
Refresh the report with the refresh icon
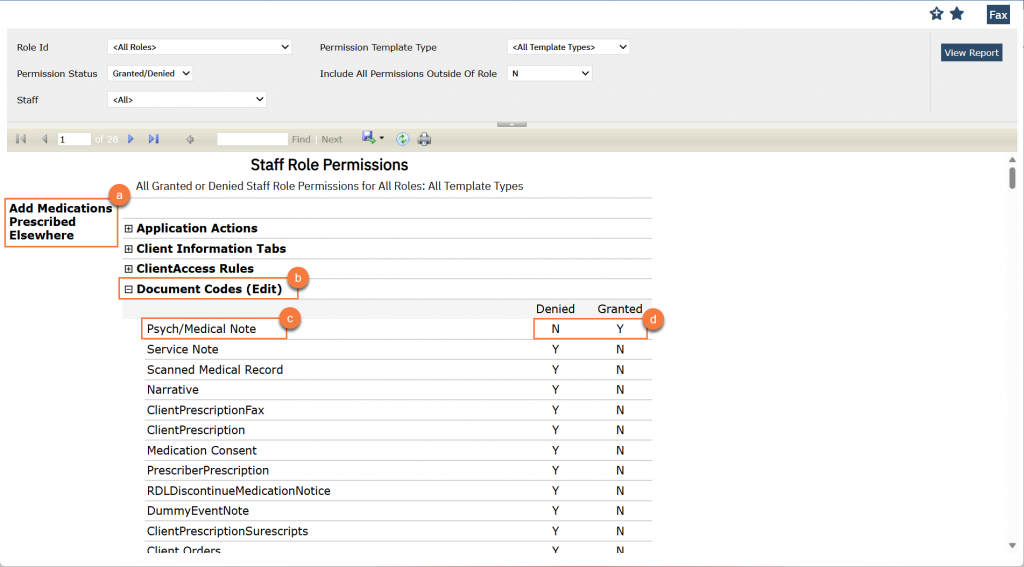point(402,139)
